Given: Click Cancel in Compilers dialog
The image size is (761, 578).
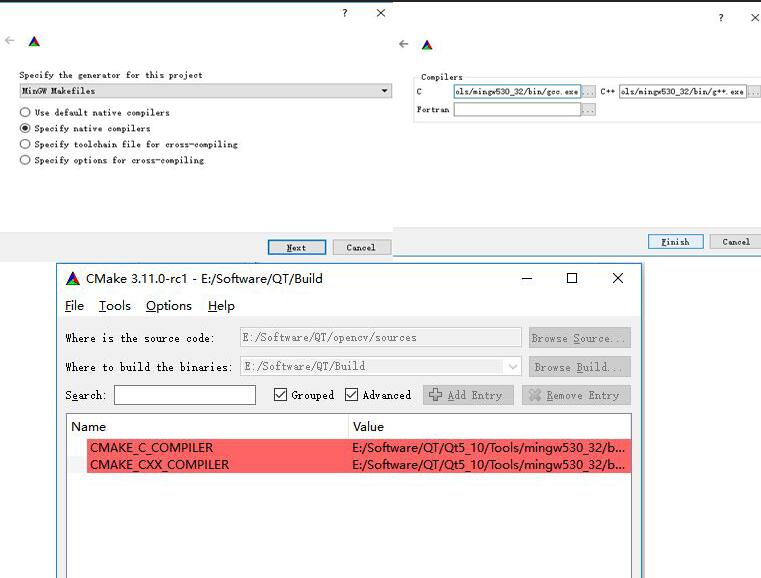Looking at the screenshot, I should [736, 242].
